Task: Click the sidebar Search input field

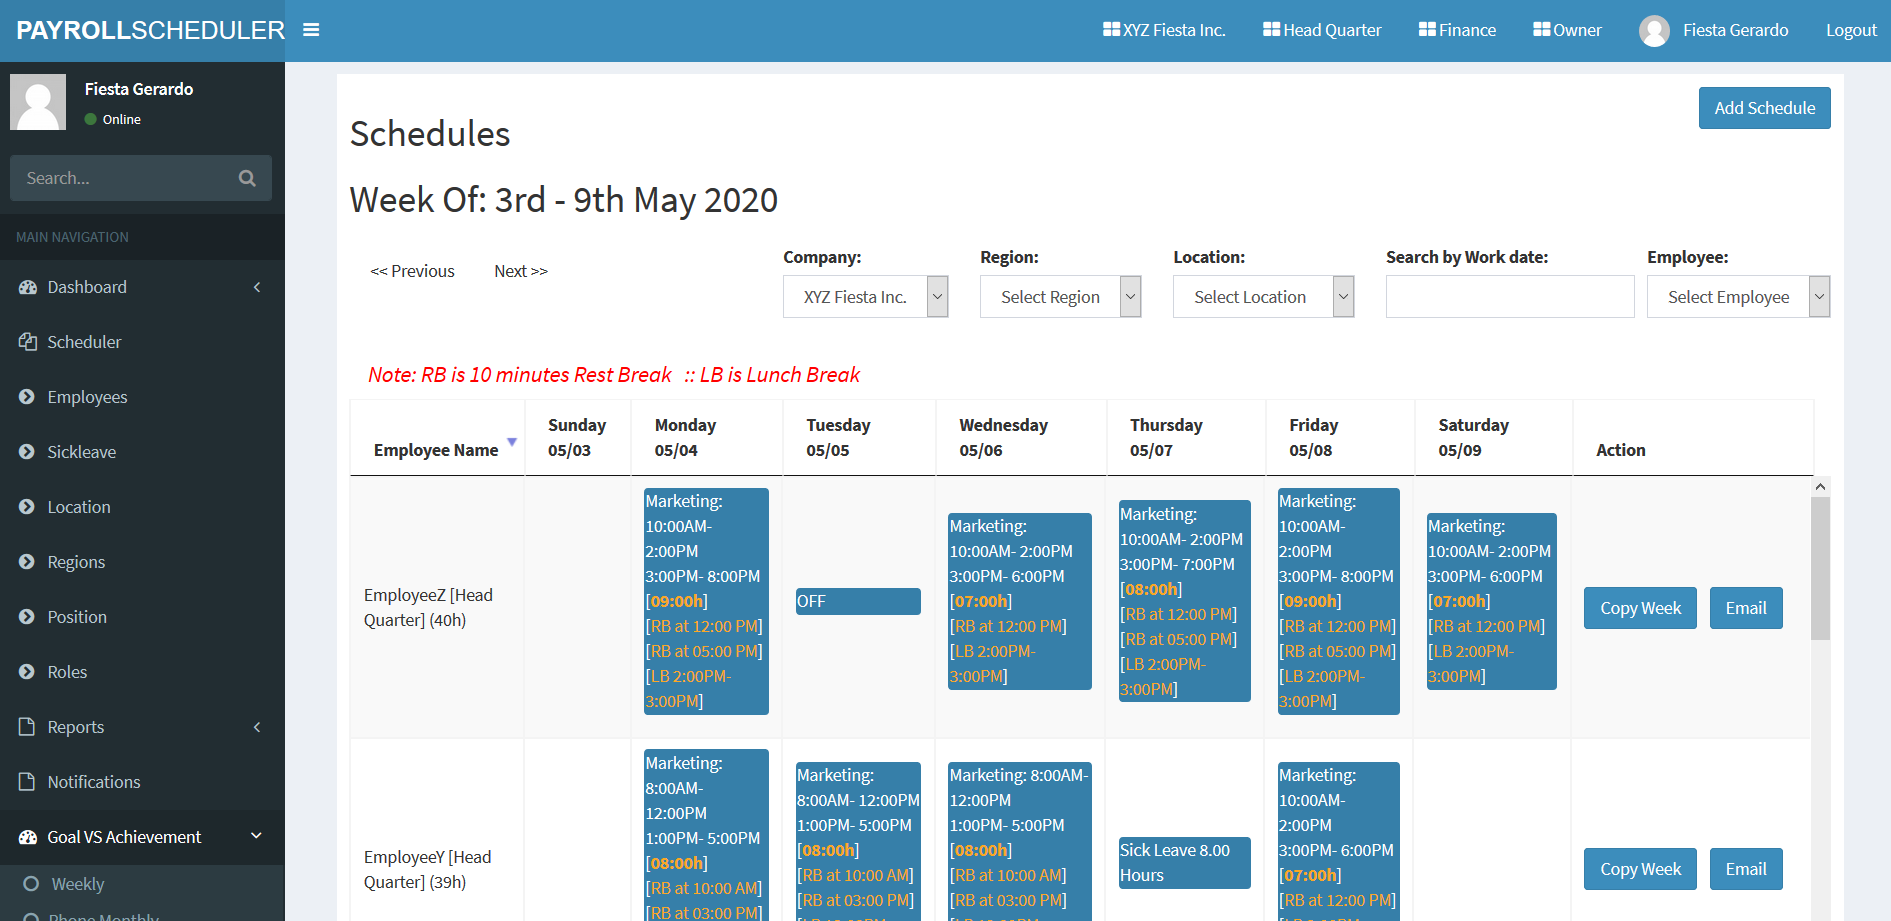Action: pos(125,178)
